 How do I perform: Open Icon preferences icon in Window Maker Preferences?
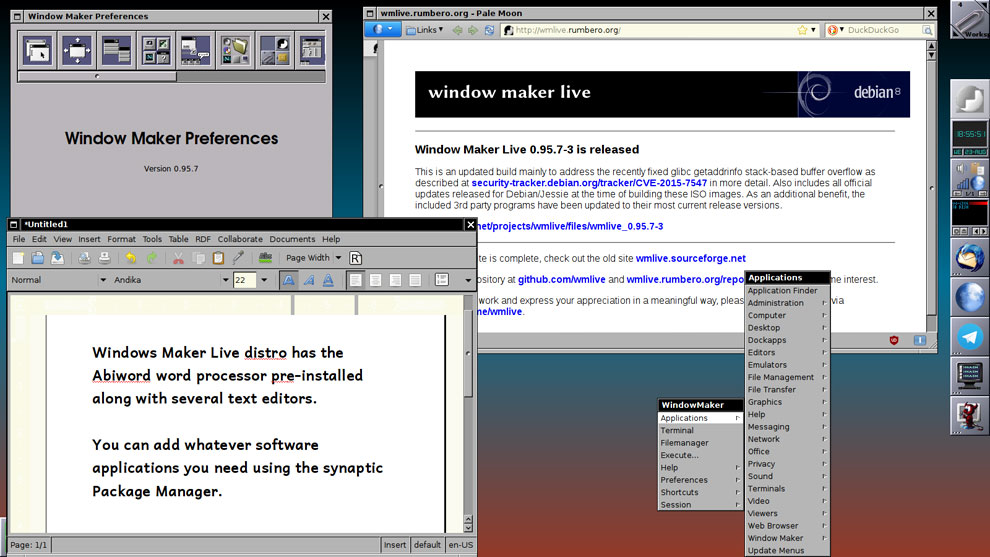(156, 51)
